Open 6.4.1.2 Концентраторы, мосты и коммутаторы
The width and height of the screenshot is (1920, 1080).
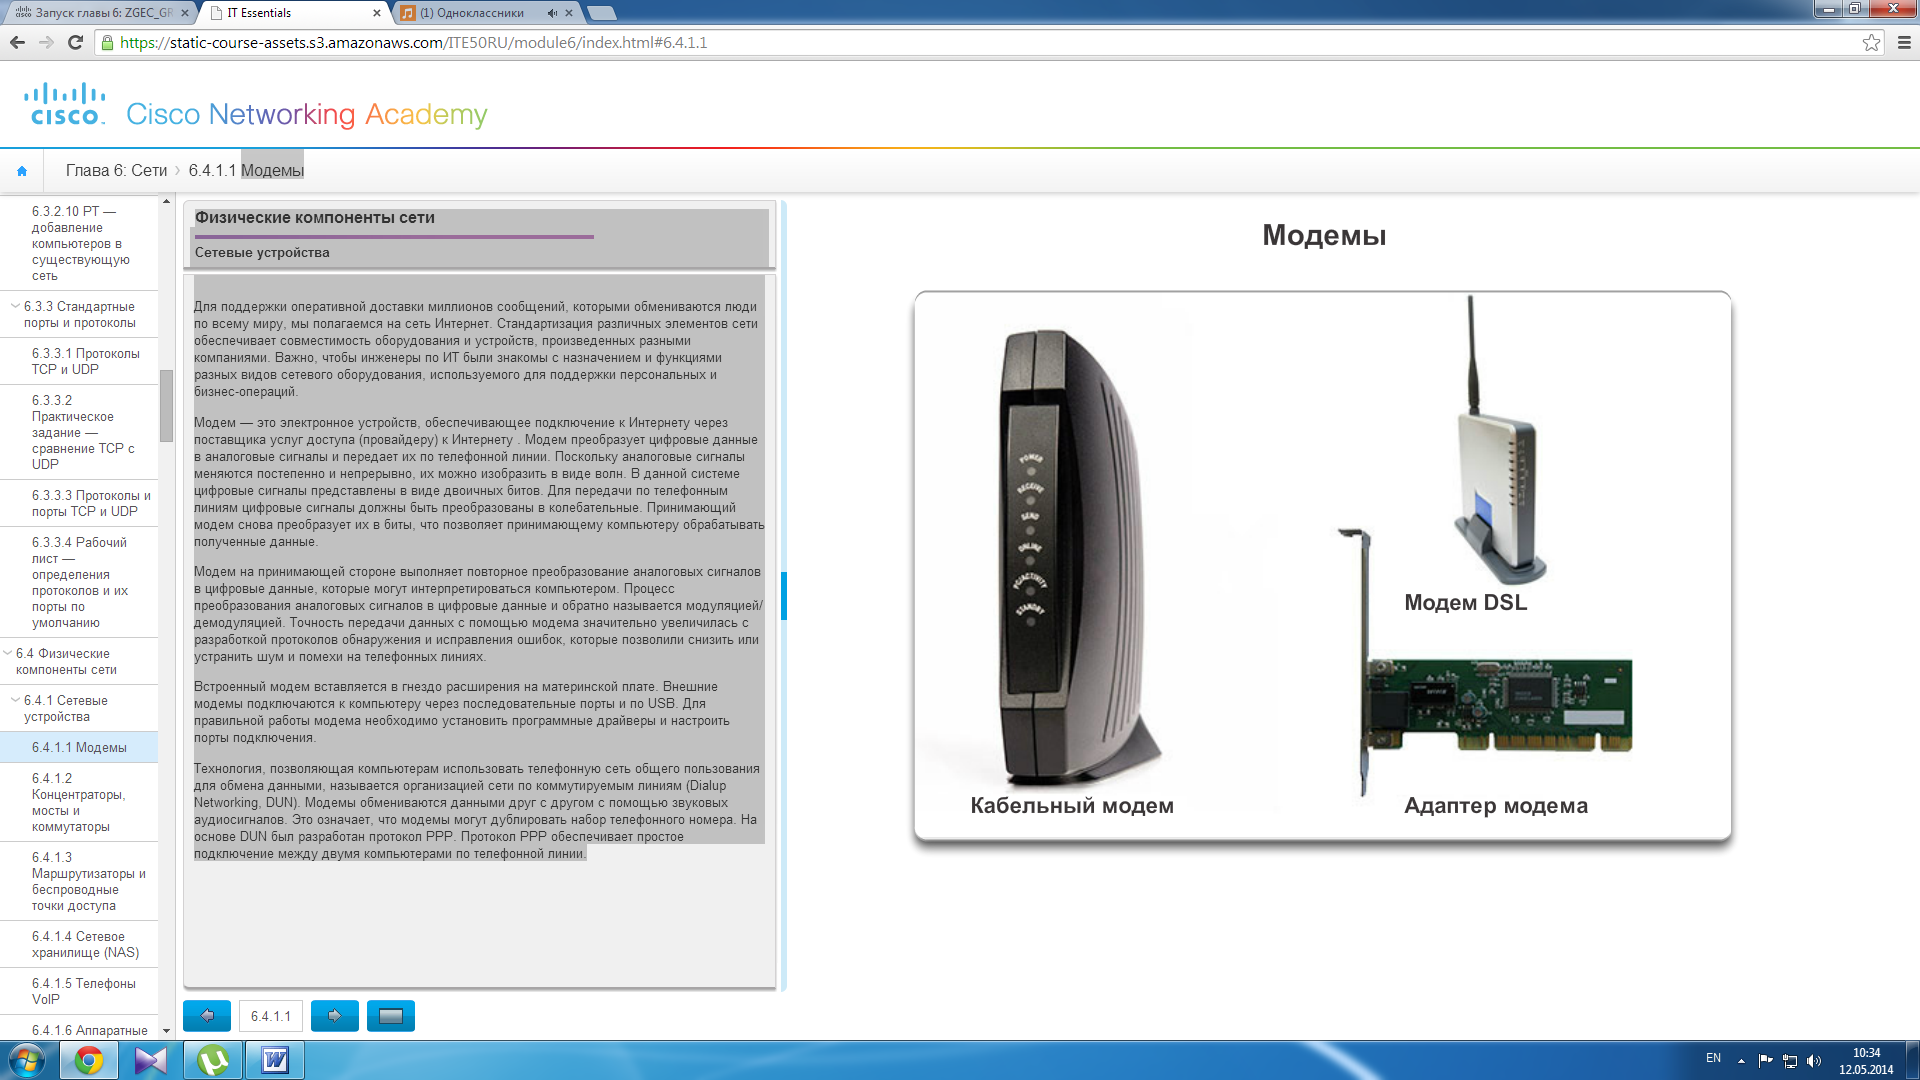pyautogui.click(x=78, y=802)
